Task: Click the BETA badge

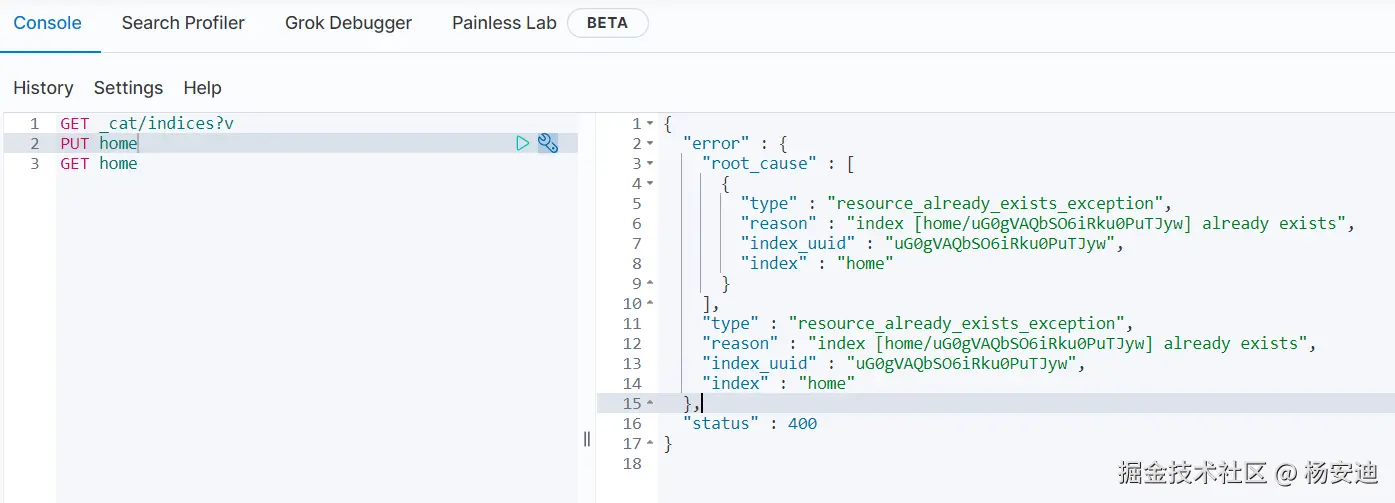Action: [607, 23]
